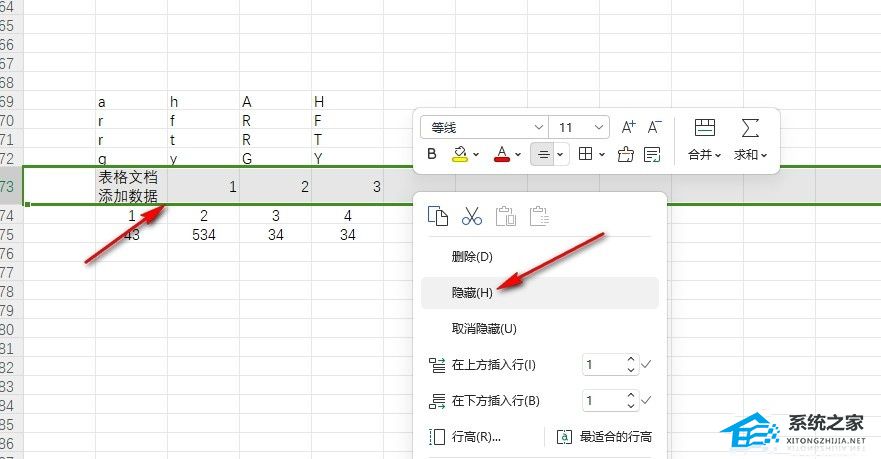Select the cell with lowercase h in row 69
The image size is (881, 459).
(x=203, y=101)
